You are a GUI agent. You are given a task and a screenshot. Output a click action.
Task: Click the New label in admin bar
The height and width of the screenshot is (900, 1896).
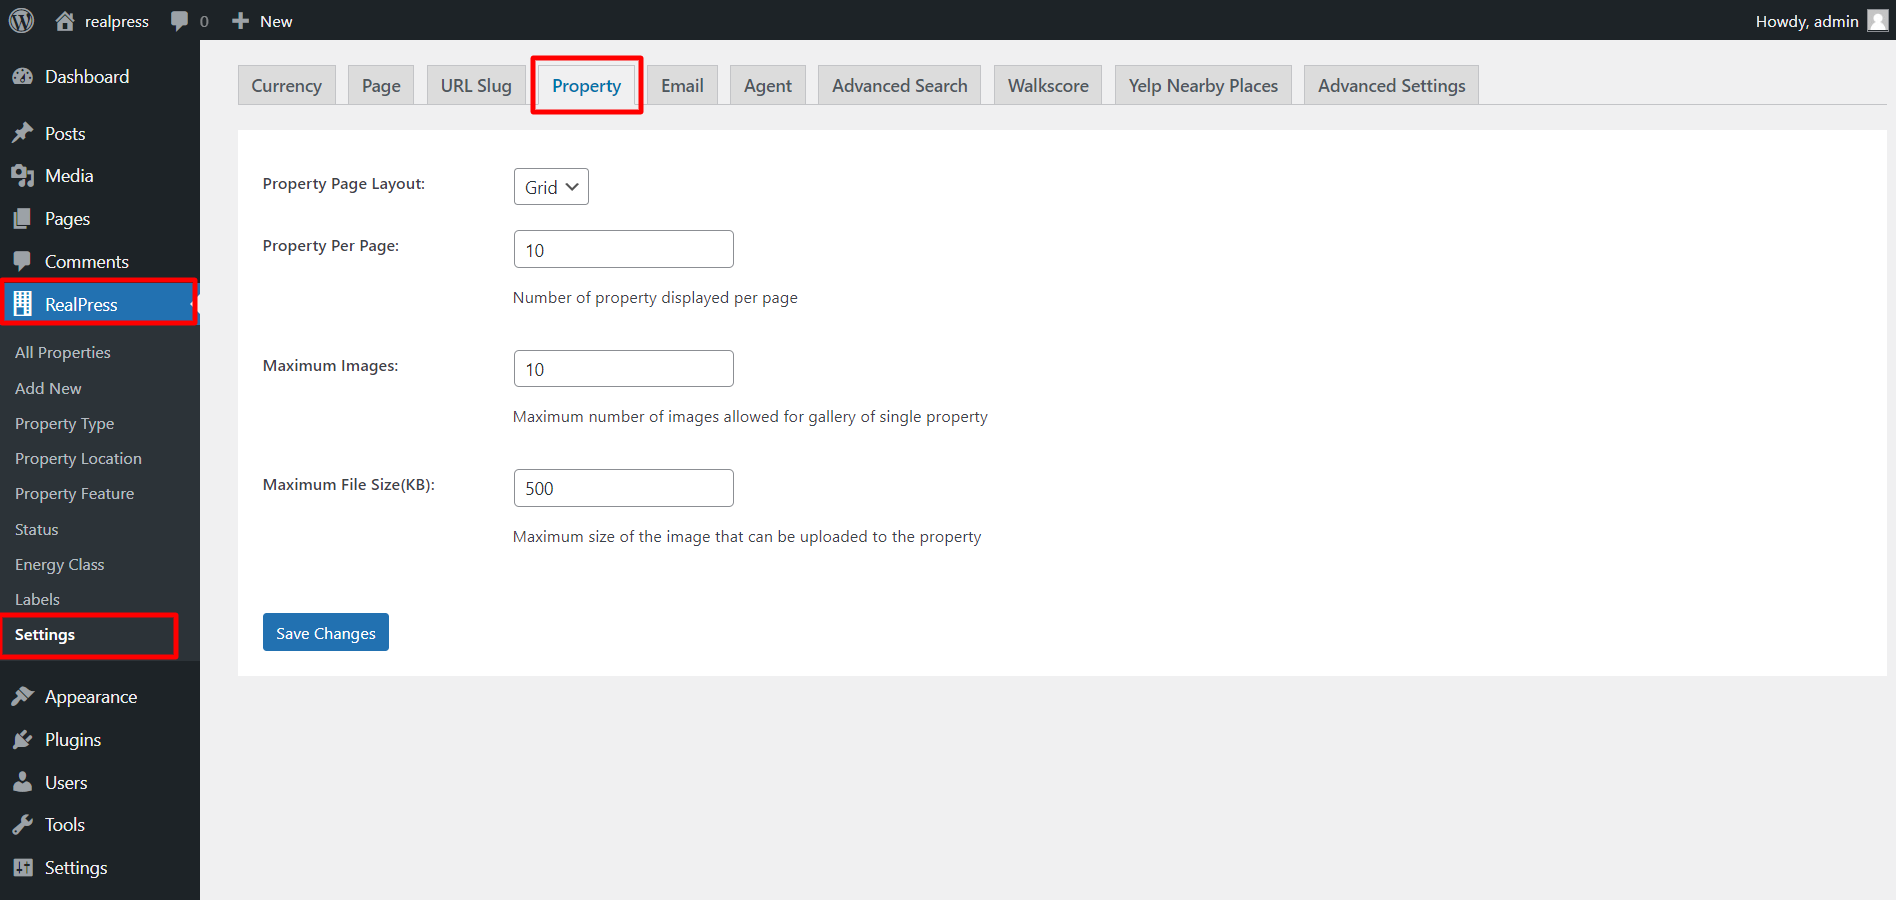point(276,22)
